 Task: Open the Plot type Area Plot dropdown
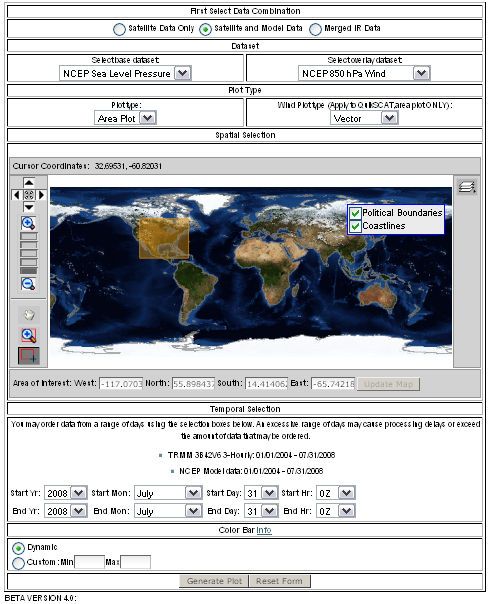[125, 118]
